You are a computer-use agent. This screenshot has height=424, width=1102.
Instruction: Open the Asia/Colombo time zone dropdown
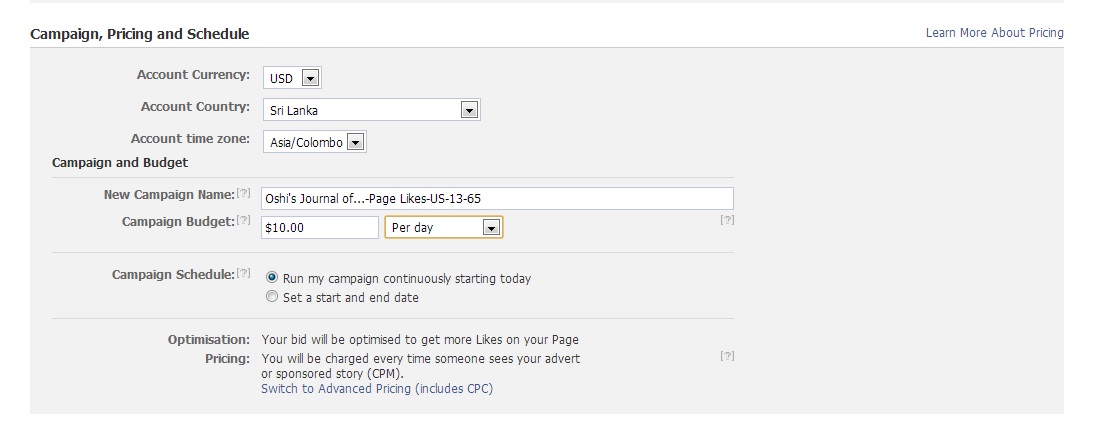point(315,142)
